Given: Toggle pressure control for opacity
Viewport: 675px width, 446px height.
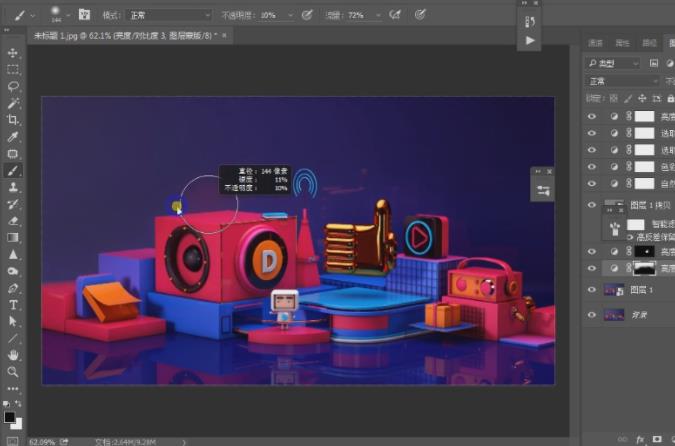Looking at the screenshot, I should click(307, 15).
